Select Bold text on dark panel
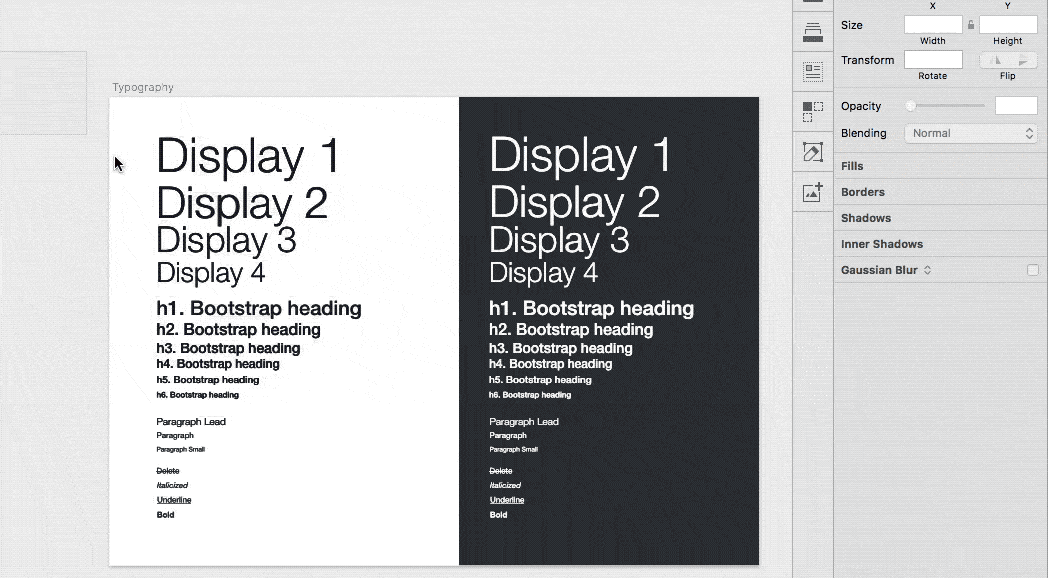This screenshot has width=1048, height=578. pyautogui.click(x=498, y=515)
